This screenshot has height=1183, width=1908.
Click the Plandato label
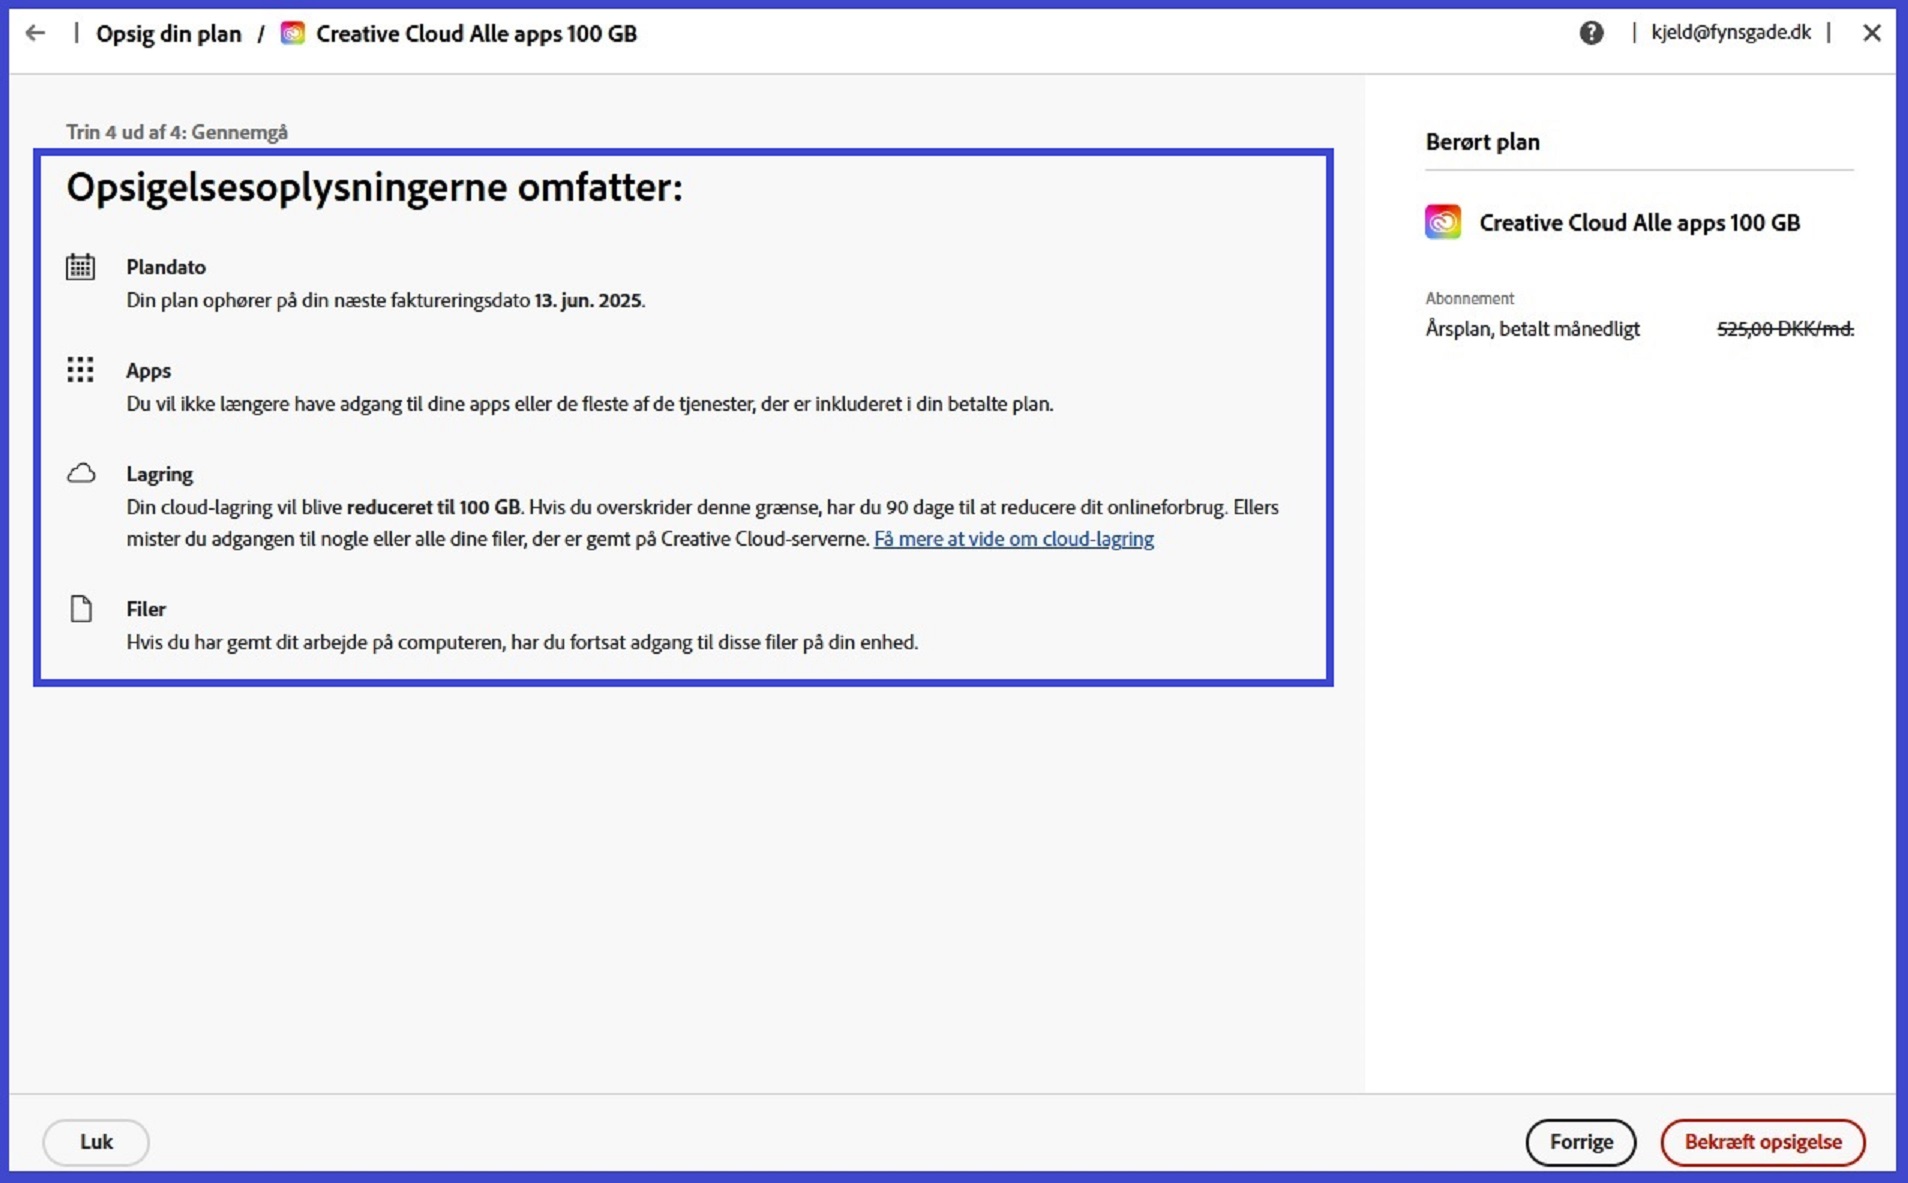(166, 267)
